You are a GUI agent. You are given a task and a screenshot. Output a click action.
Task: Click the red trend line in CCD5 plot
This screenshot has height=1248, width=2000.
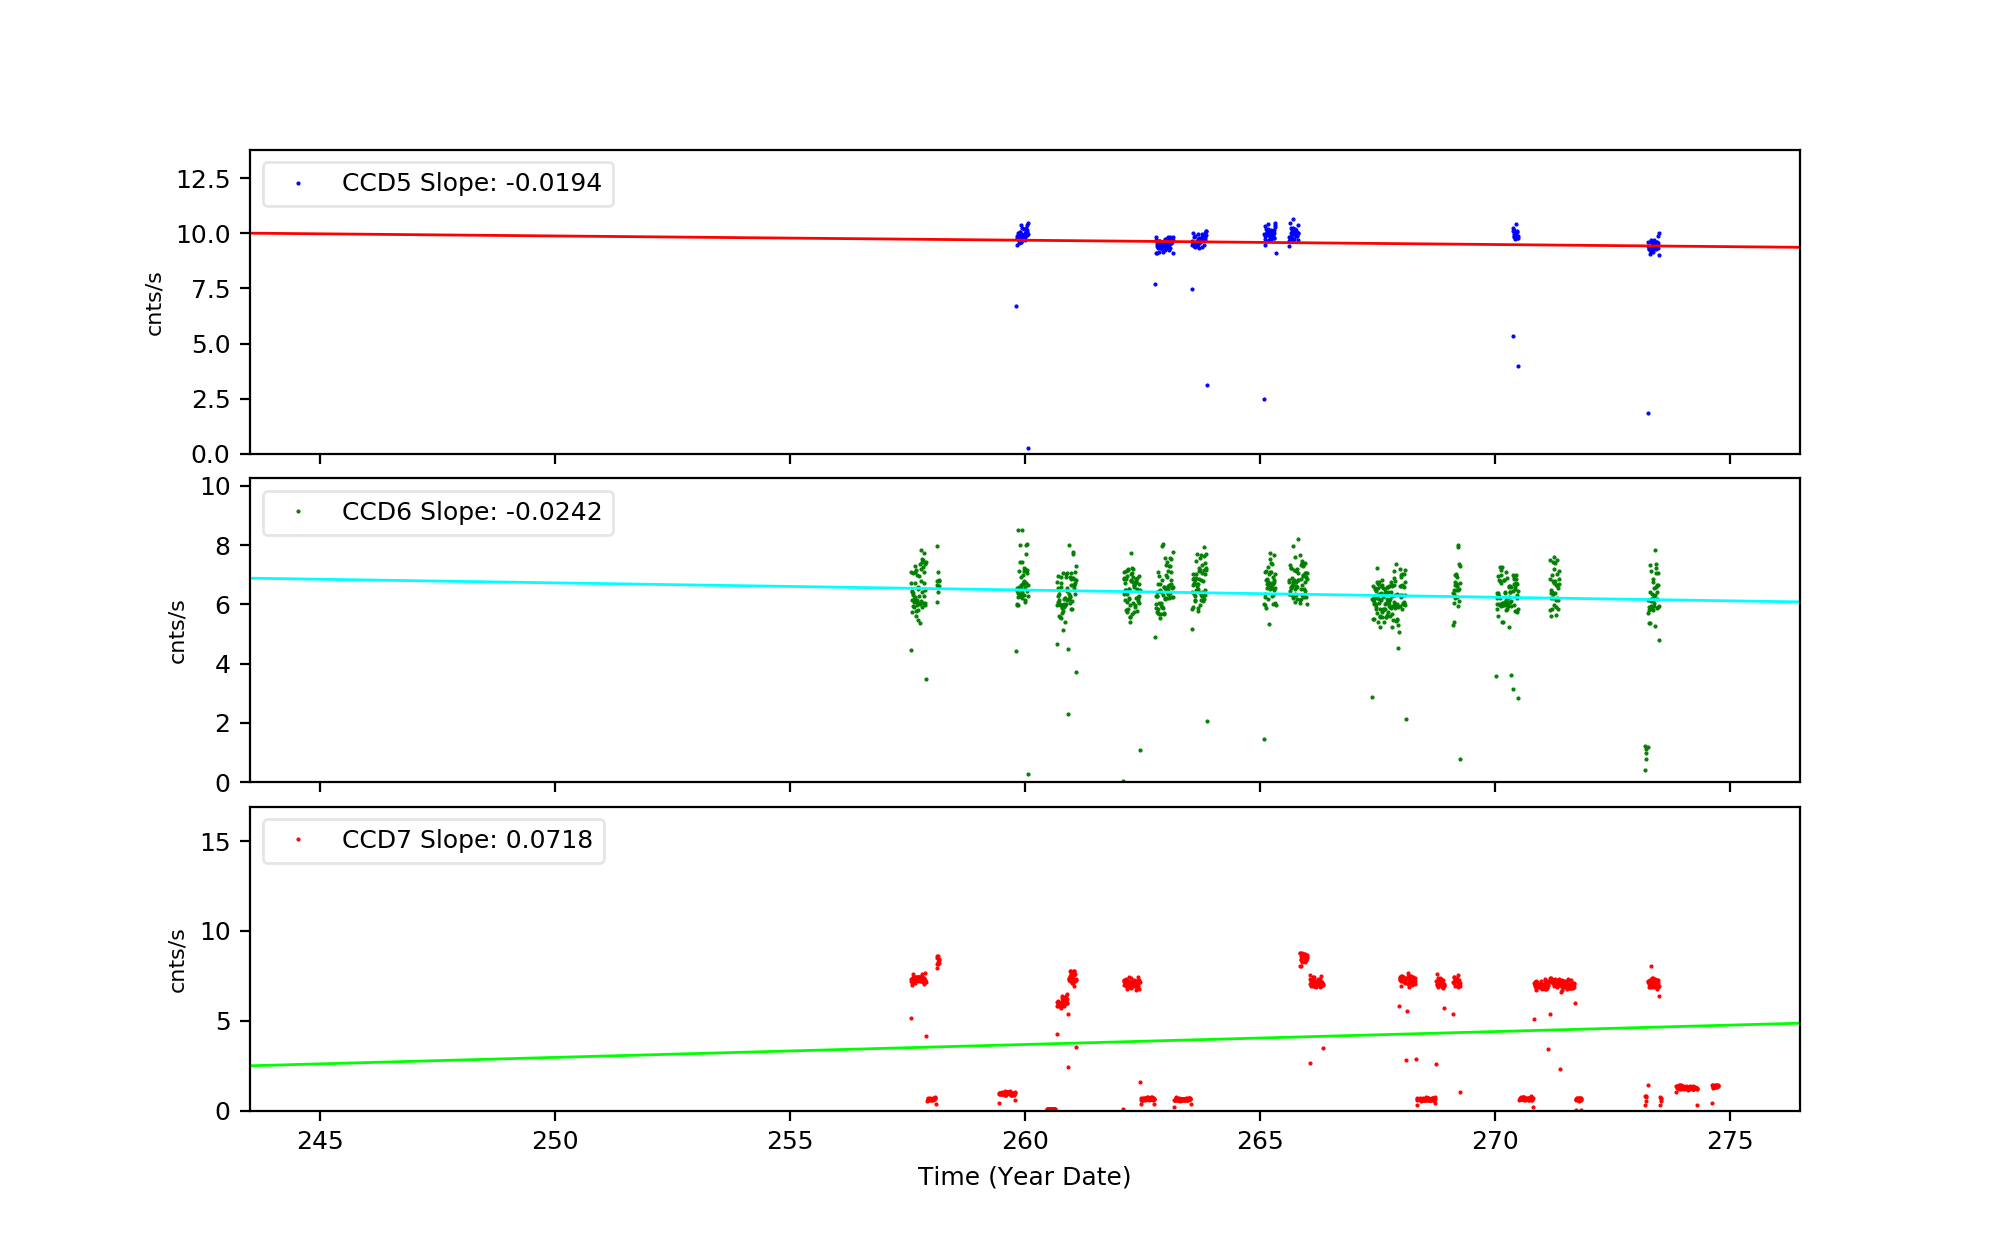point(600,236)
